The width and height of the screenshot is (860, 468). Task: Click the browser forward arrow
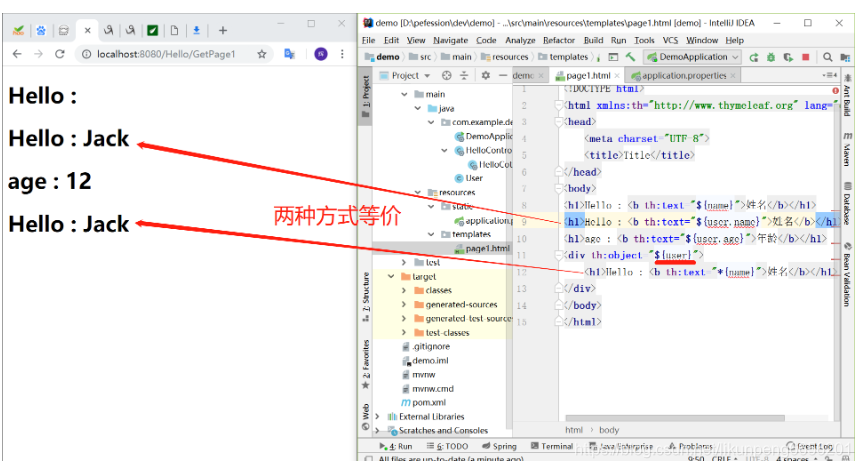coord(38,54)
